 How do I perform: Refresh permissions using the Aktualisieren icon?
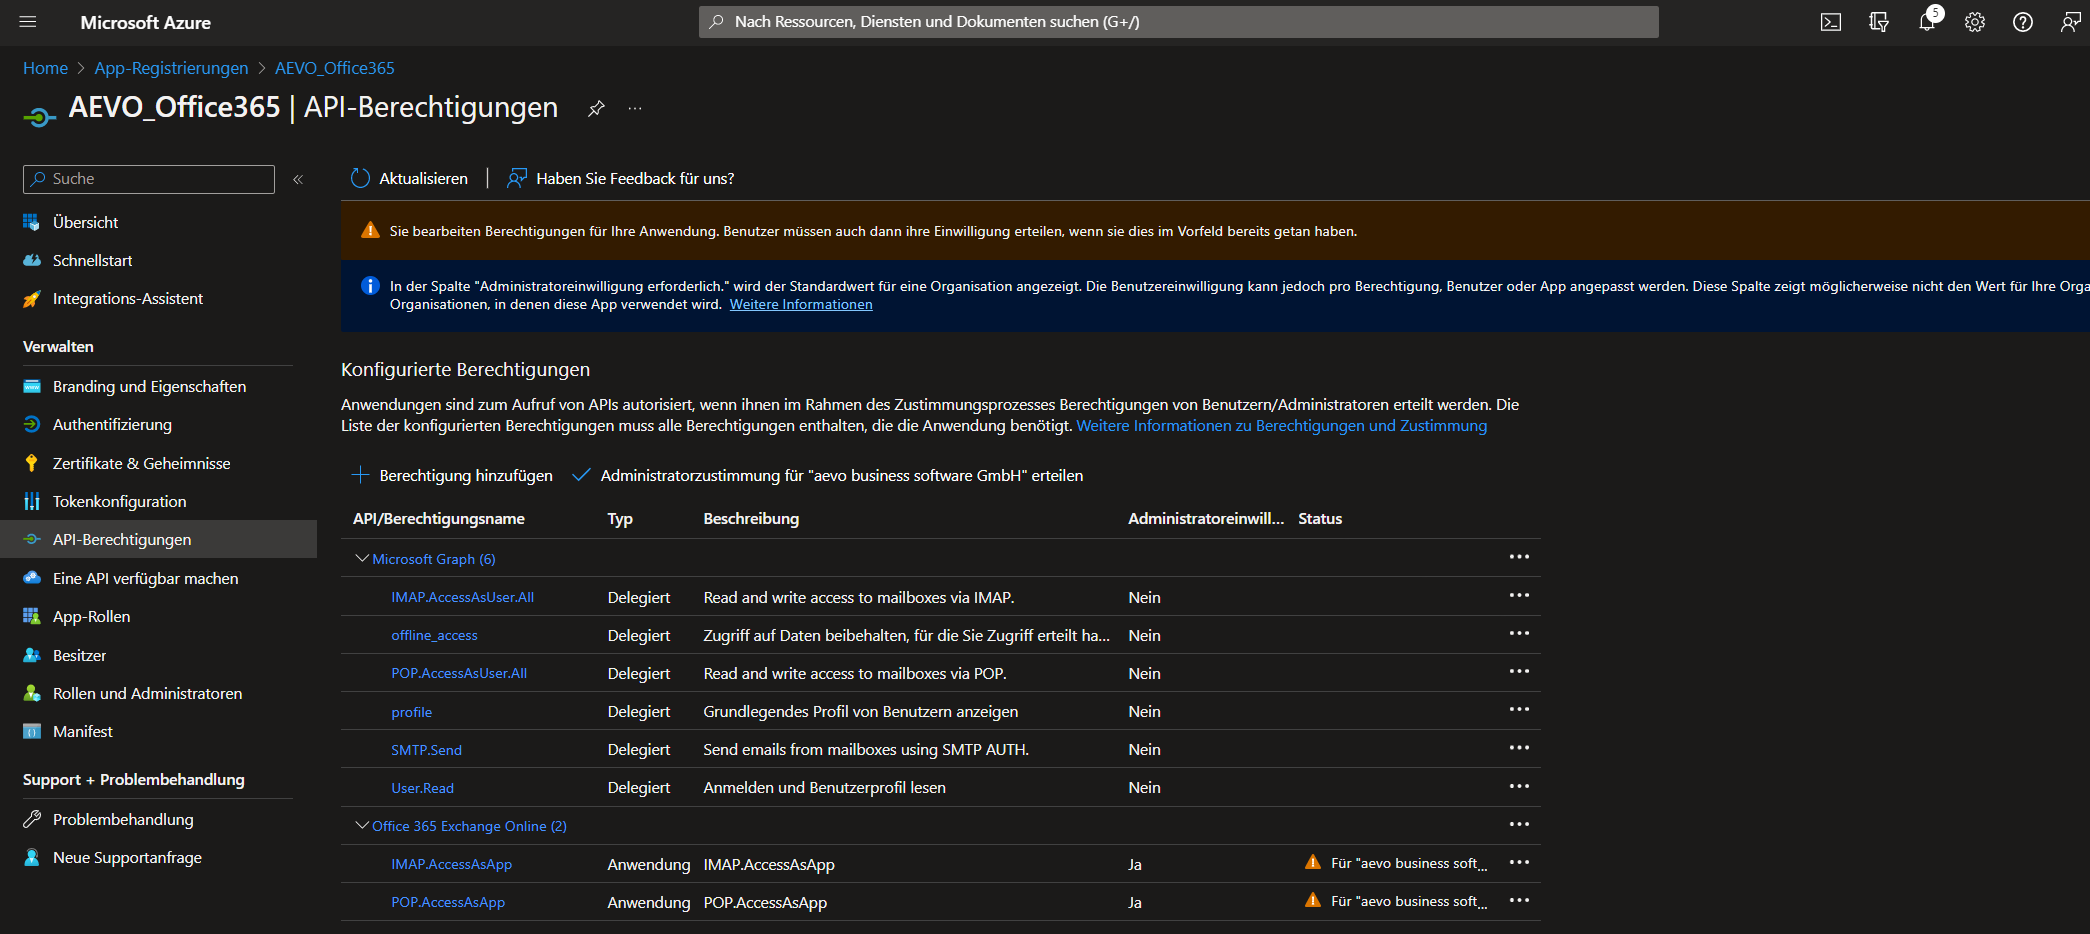point(360,178)
